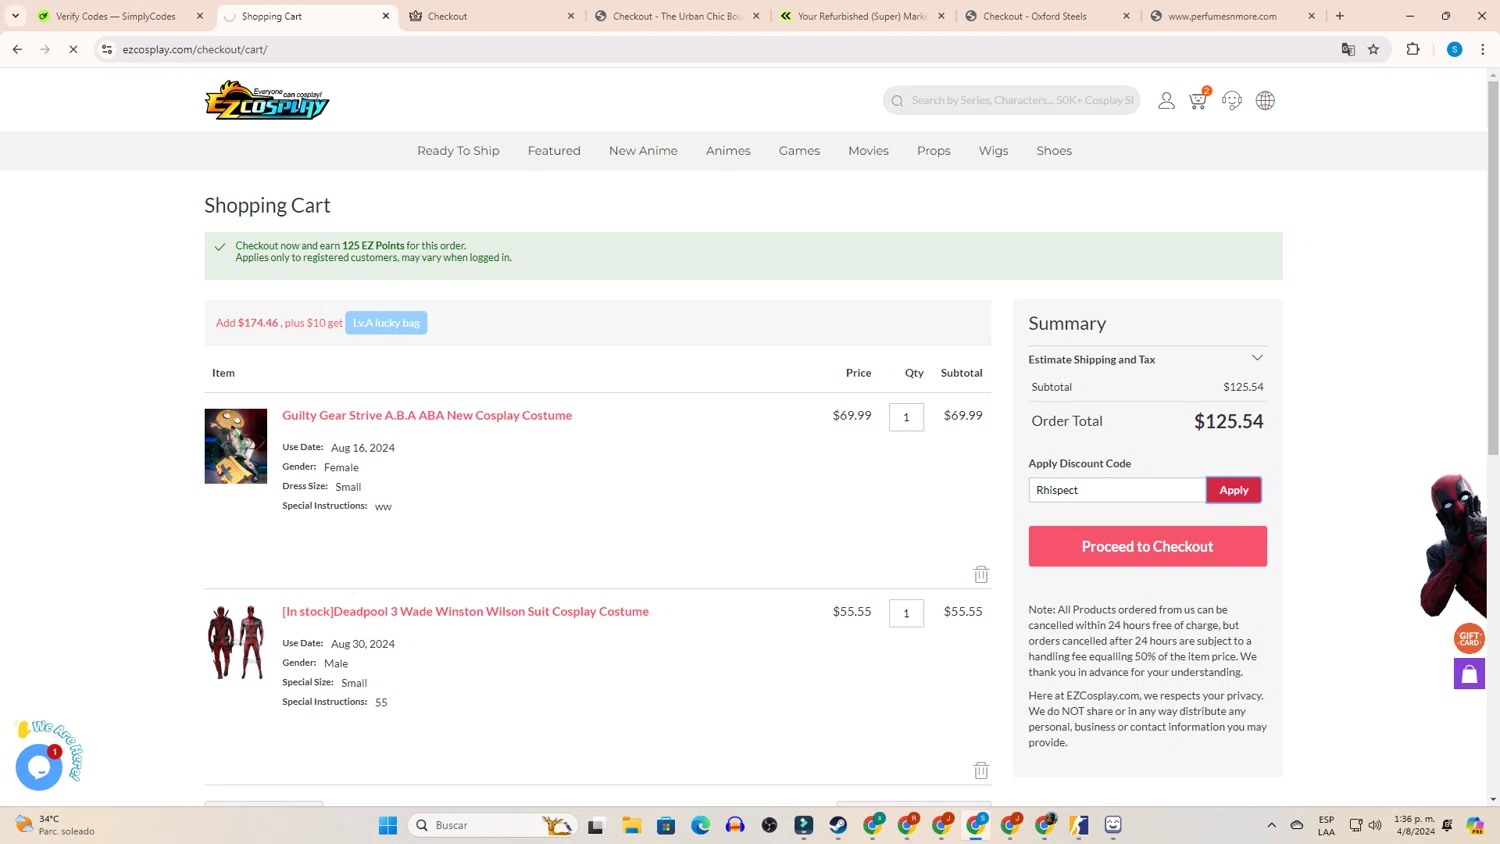Open the Deadpool 3 costume thumbnail
This screenshot has height=844, width=1500.
pos(236,642)
